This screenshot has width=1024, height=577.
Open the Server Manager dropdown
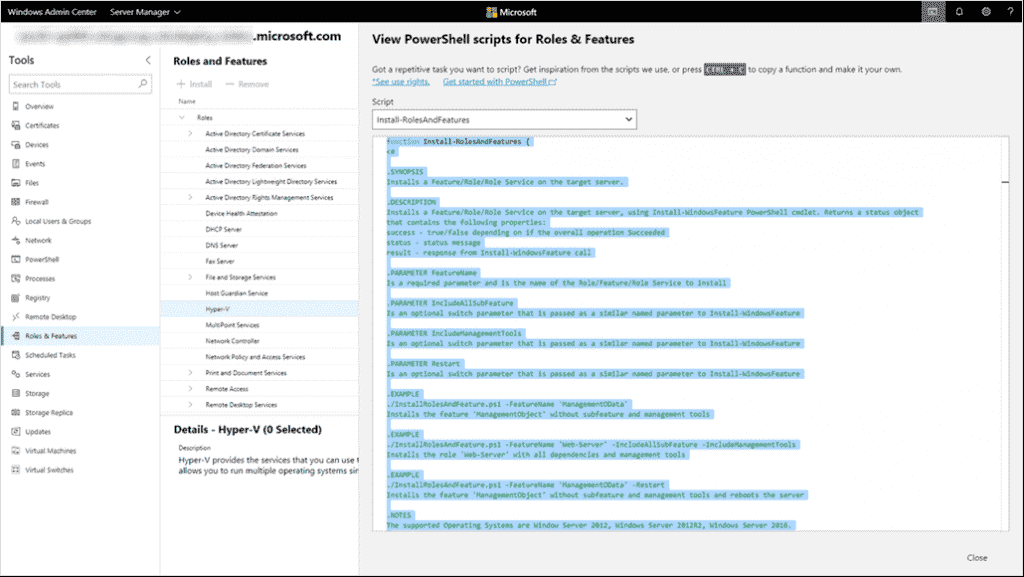click(145, 12)
